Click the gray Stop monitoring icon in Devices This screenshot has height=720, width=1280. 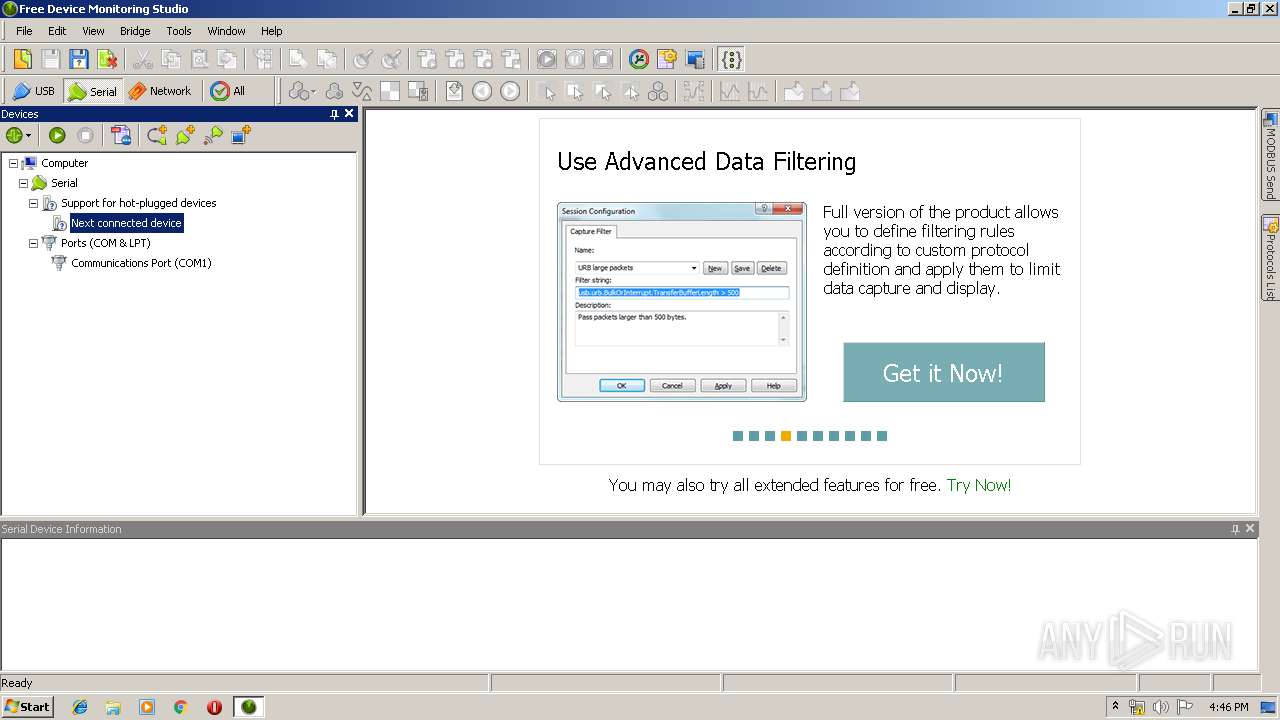(86, 135)
